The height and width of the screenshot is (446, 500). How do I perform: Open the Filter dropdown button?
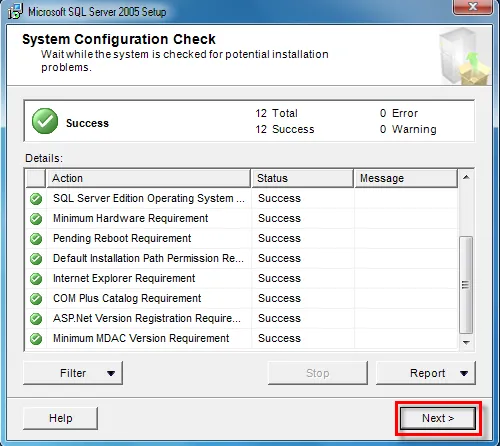[x=73, y=373]
